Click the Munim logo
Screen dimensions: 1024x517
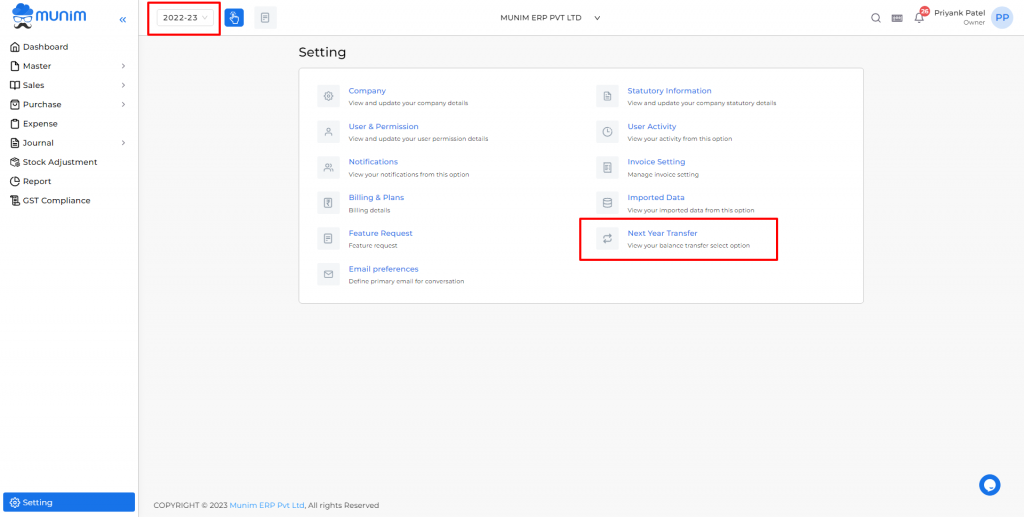(x=49, y=16)
